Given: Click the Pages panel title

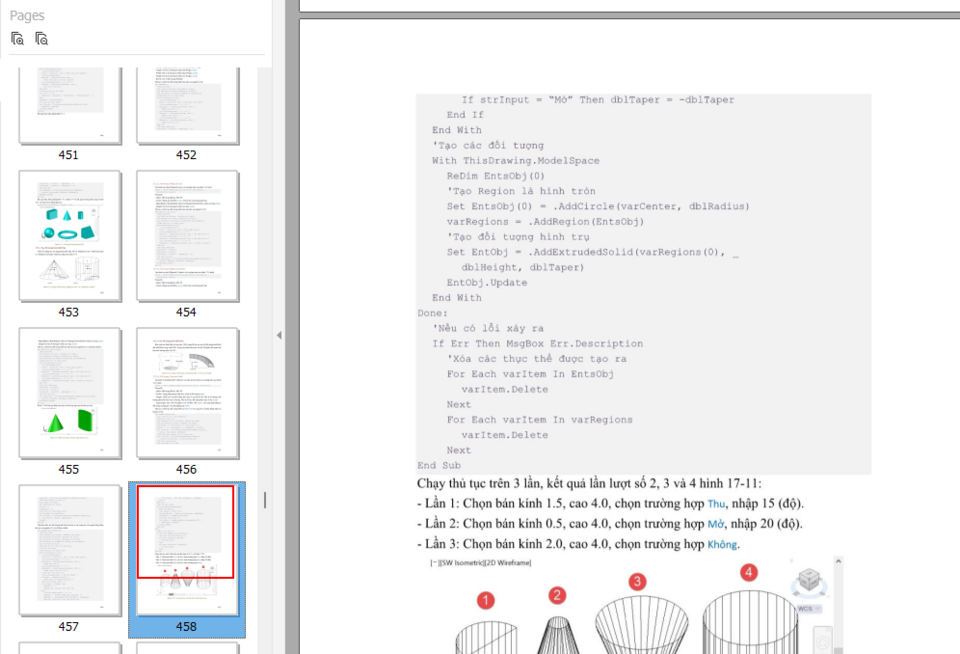Looking at the screenshot, I should click(27, 16).
